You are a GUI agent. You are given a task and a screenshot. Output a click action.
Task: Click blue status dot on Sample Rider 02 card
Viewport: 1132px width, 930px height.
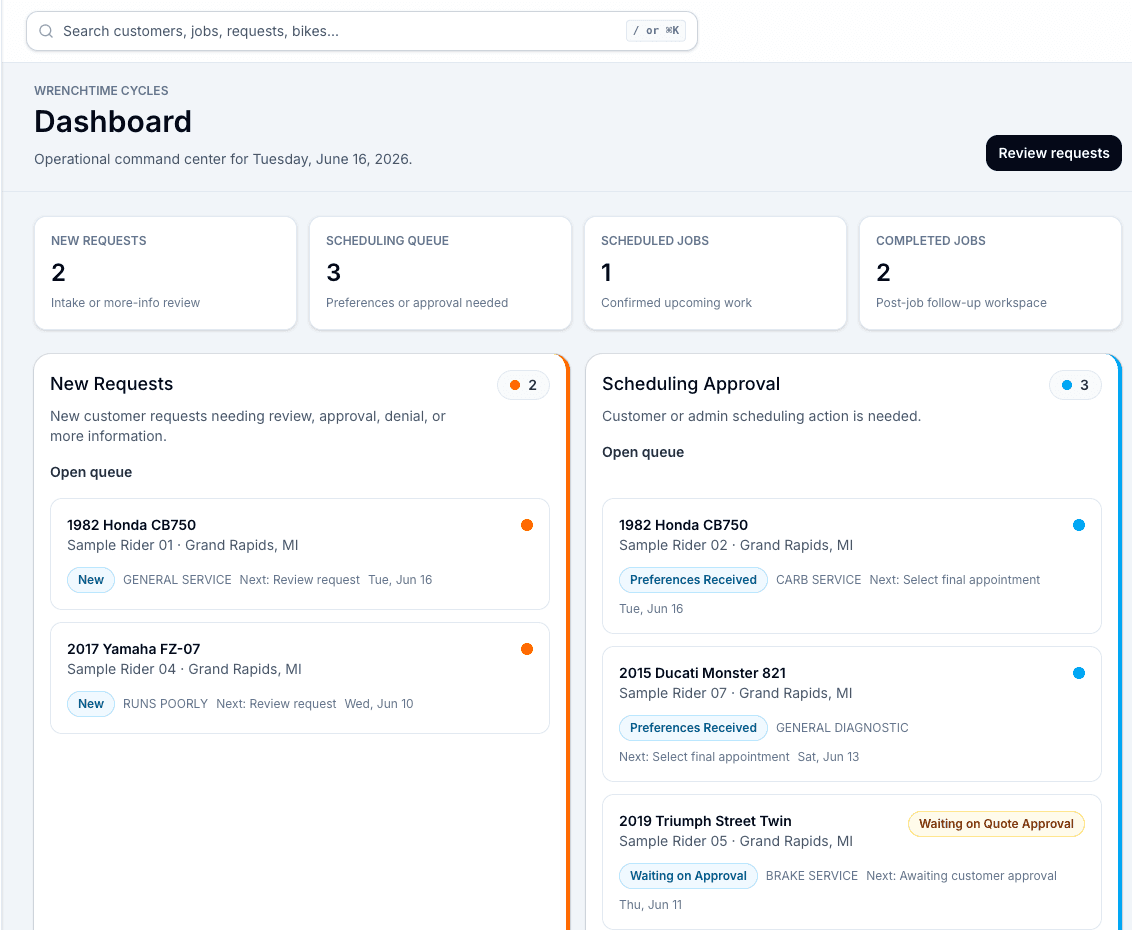(x=1079, y=525)
